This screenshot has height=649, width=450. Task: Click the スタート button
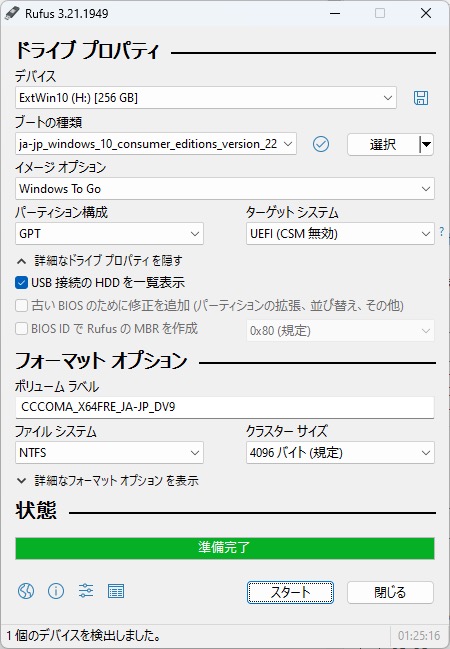290,592
